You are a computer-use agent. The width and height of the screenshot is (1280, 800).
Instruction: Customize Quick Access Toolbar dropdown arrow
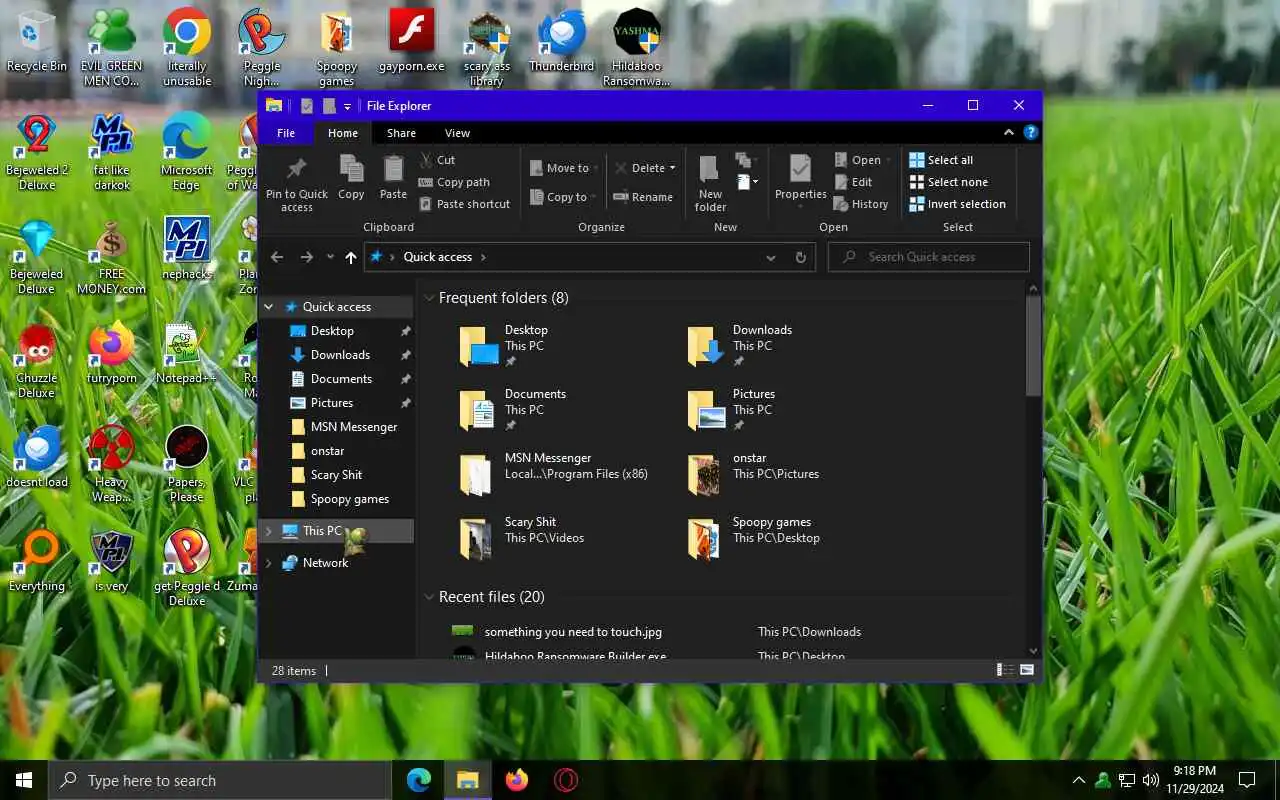tap(347, 106)
